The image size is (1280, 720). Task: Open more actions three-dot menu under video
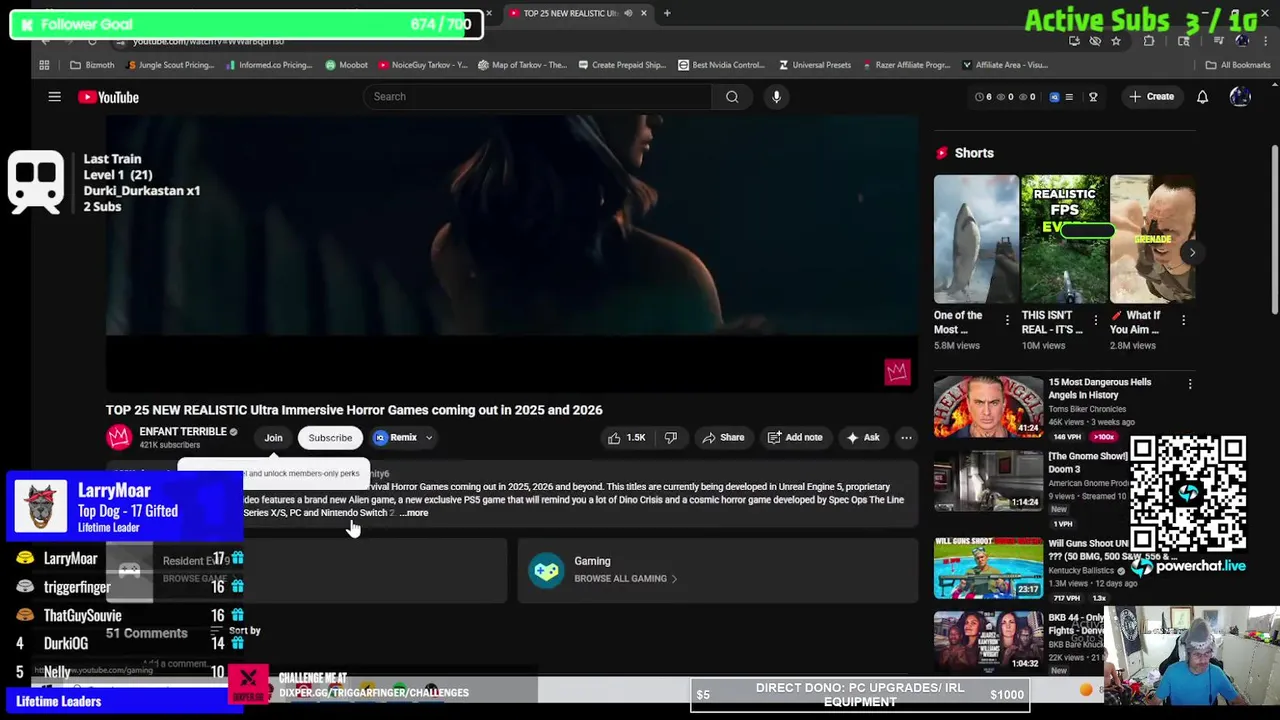pyautogui.click(x=906, y=438)
